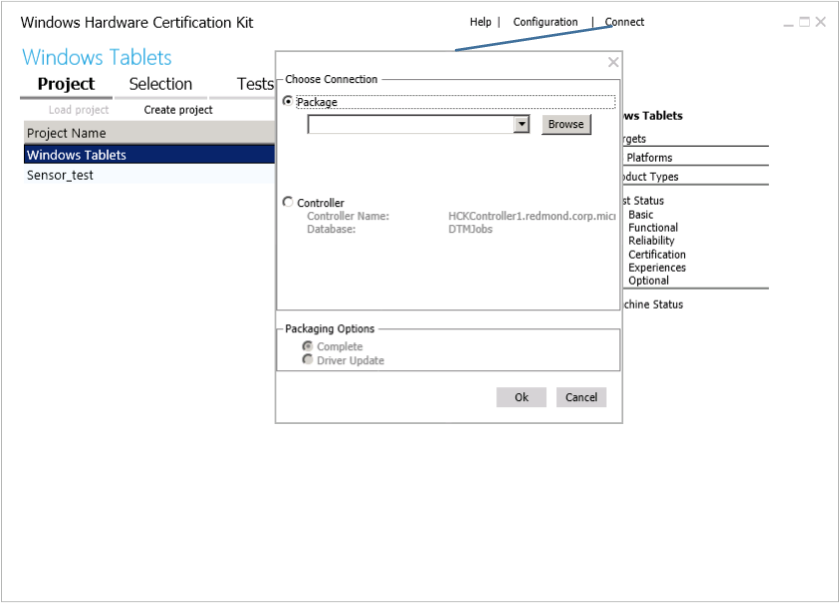Viewport: 840px width, 603px height.
Task: Open the Help link
Action: (481, 22)
